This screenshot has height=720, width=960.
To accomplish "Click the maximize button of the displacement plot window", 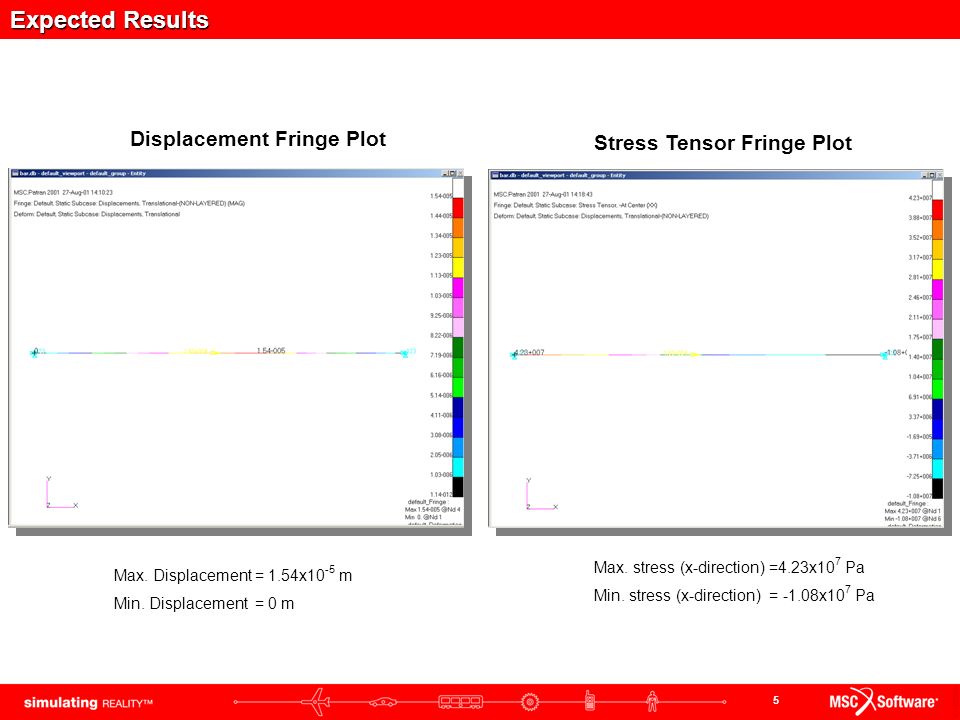I will (452, 173).
